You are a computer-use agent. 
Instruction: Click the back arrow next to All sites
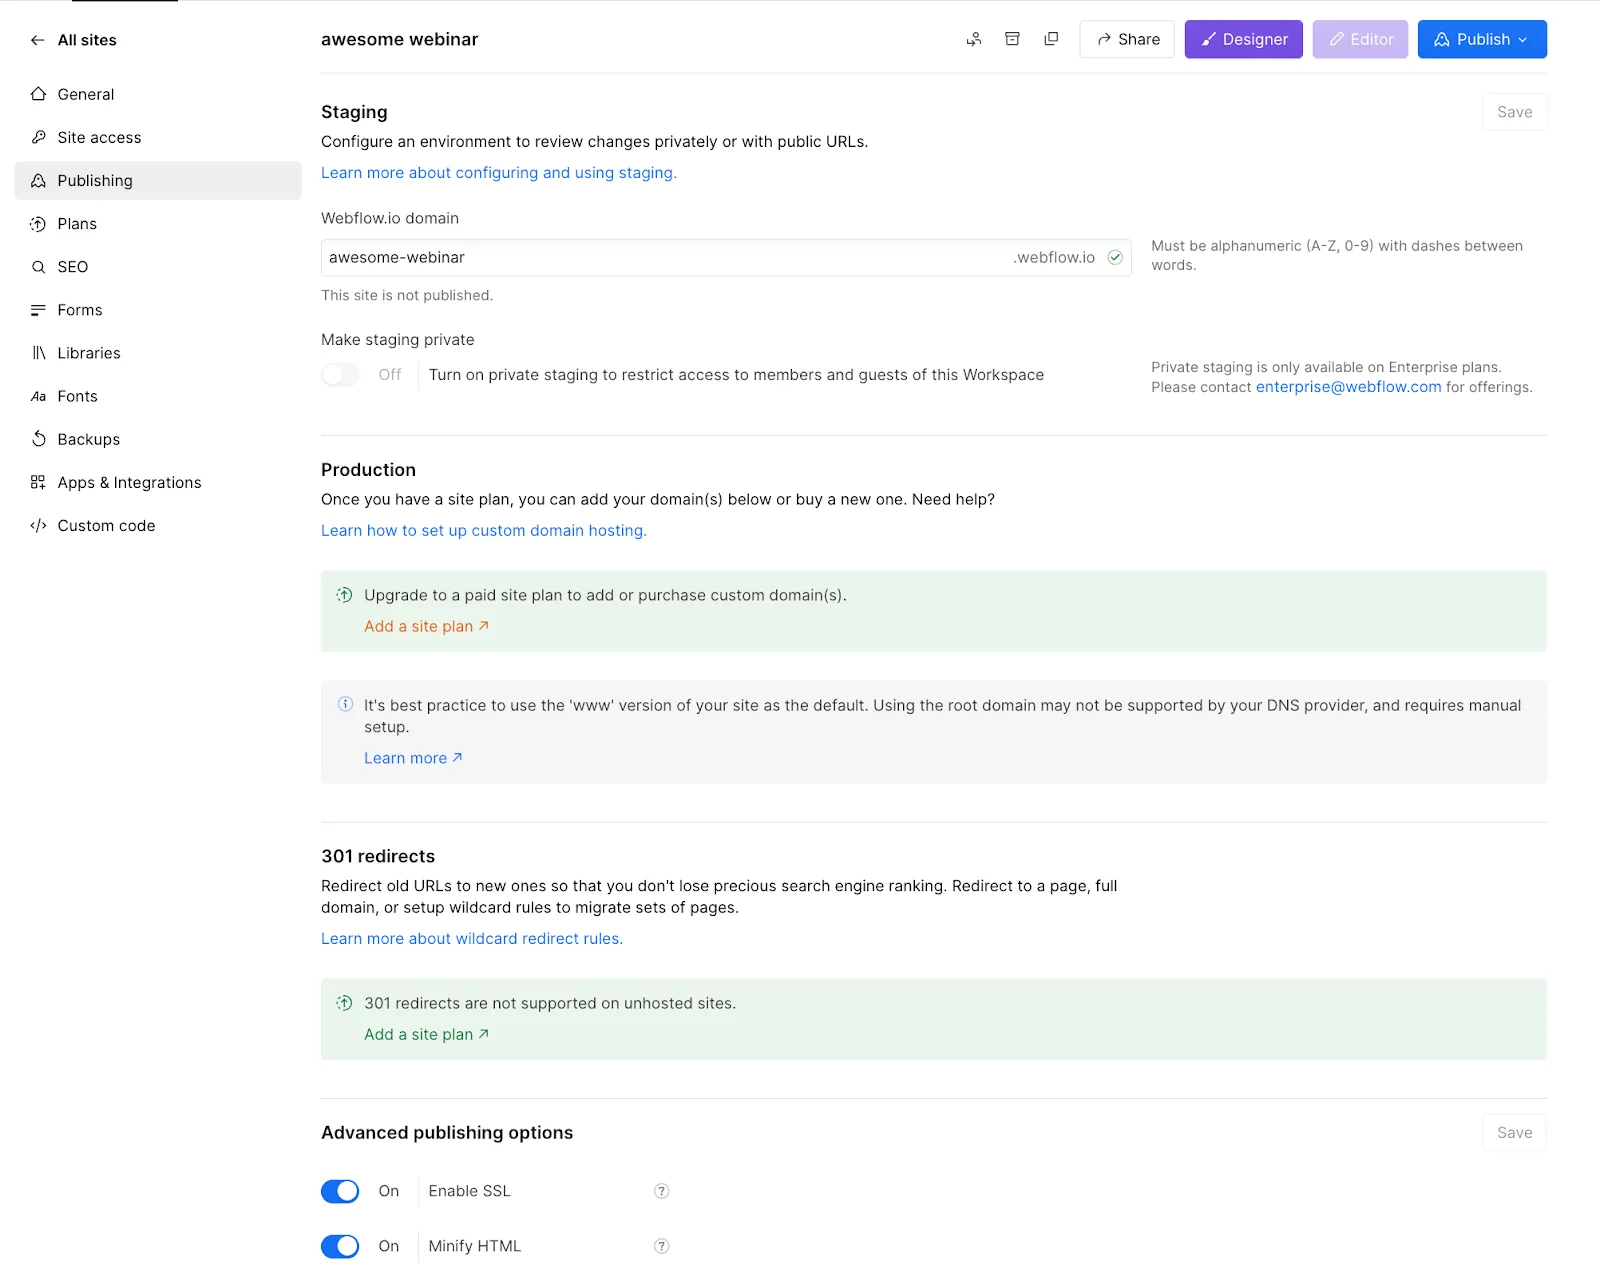[38, 40]
